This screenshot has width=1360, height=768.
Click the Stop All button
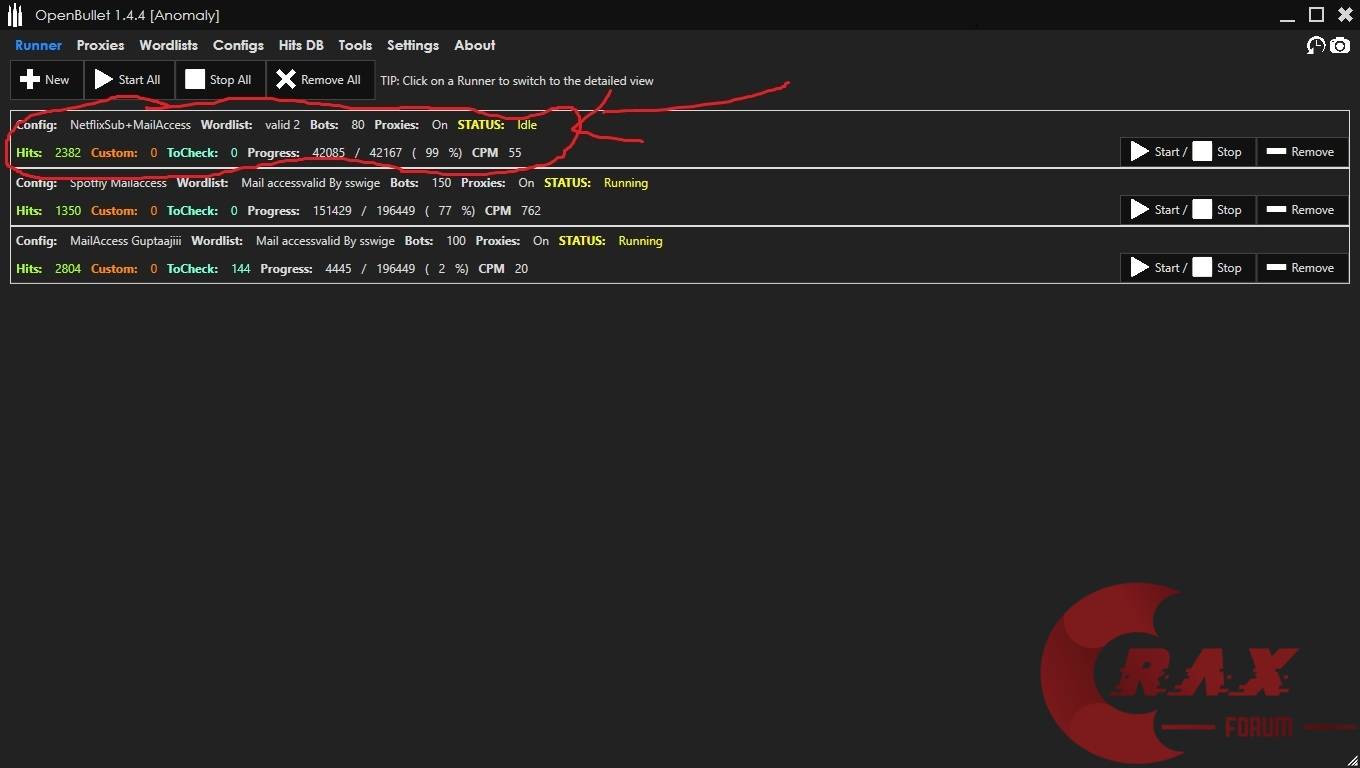[220, 80]
